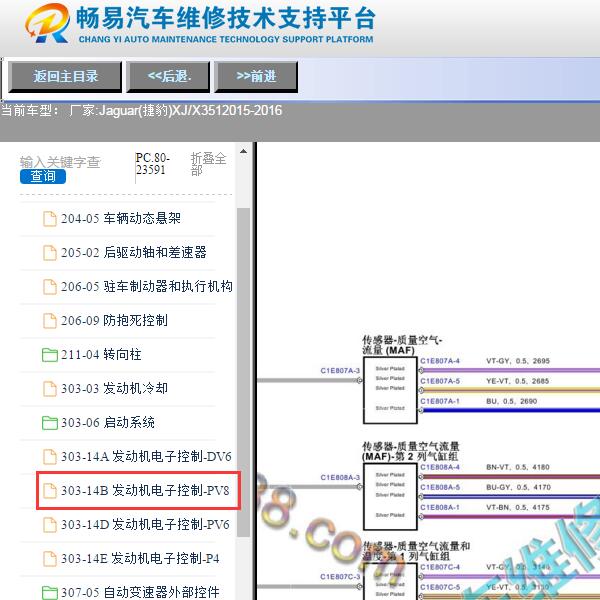Go forward with >>前进 button
Image resolution: width=600 pixels, height=600 pixels.
[256, 77]
